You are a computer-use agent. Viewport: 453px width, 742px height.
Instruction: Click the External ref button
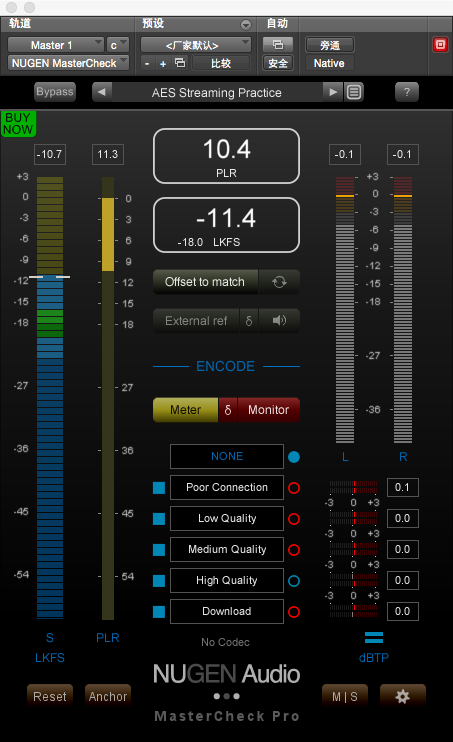tap(196, 320)
